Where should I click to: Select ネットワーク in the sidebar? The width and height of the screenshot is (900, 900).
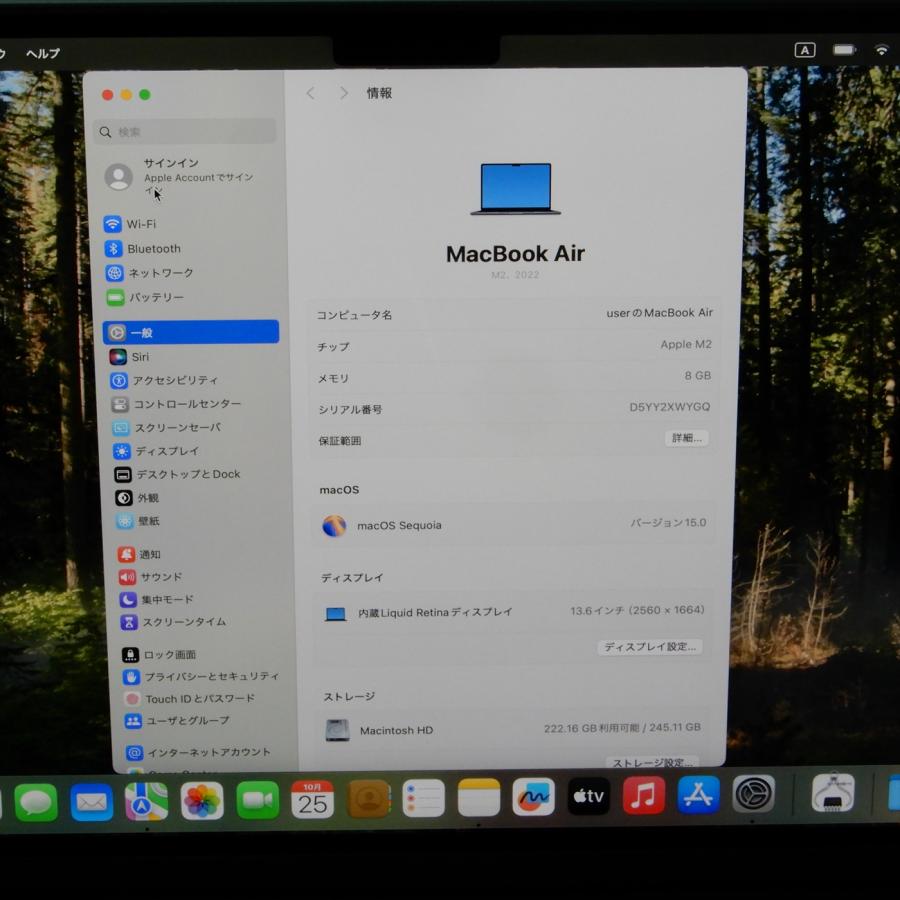tap(150, 273)
